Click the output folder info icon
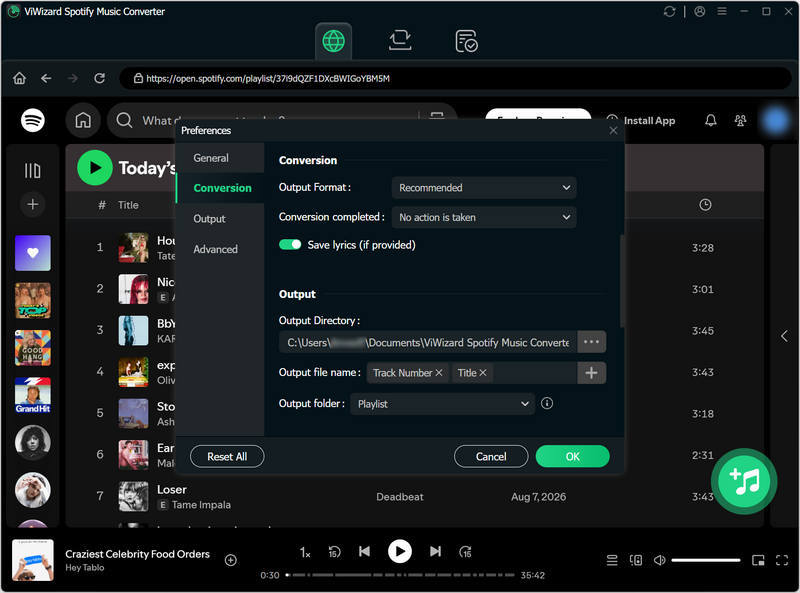This screenshot has height=593, width=800. tap(547, 404)
